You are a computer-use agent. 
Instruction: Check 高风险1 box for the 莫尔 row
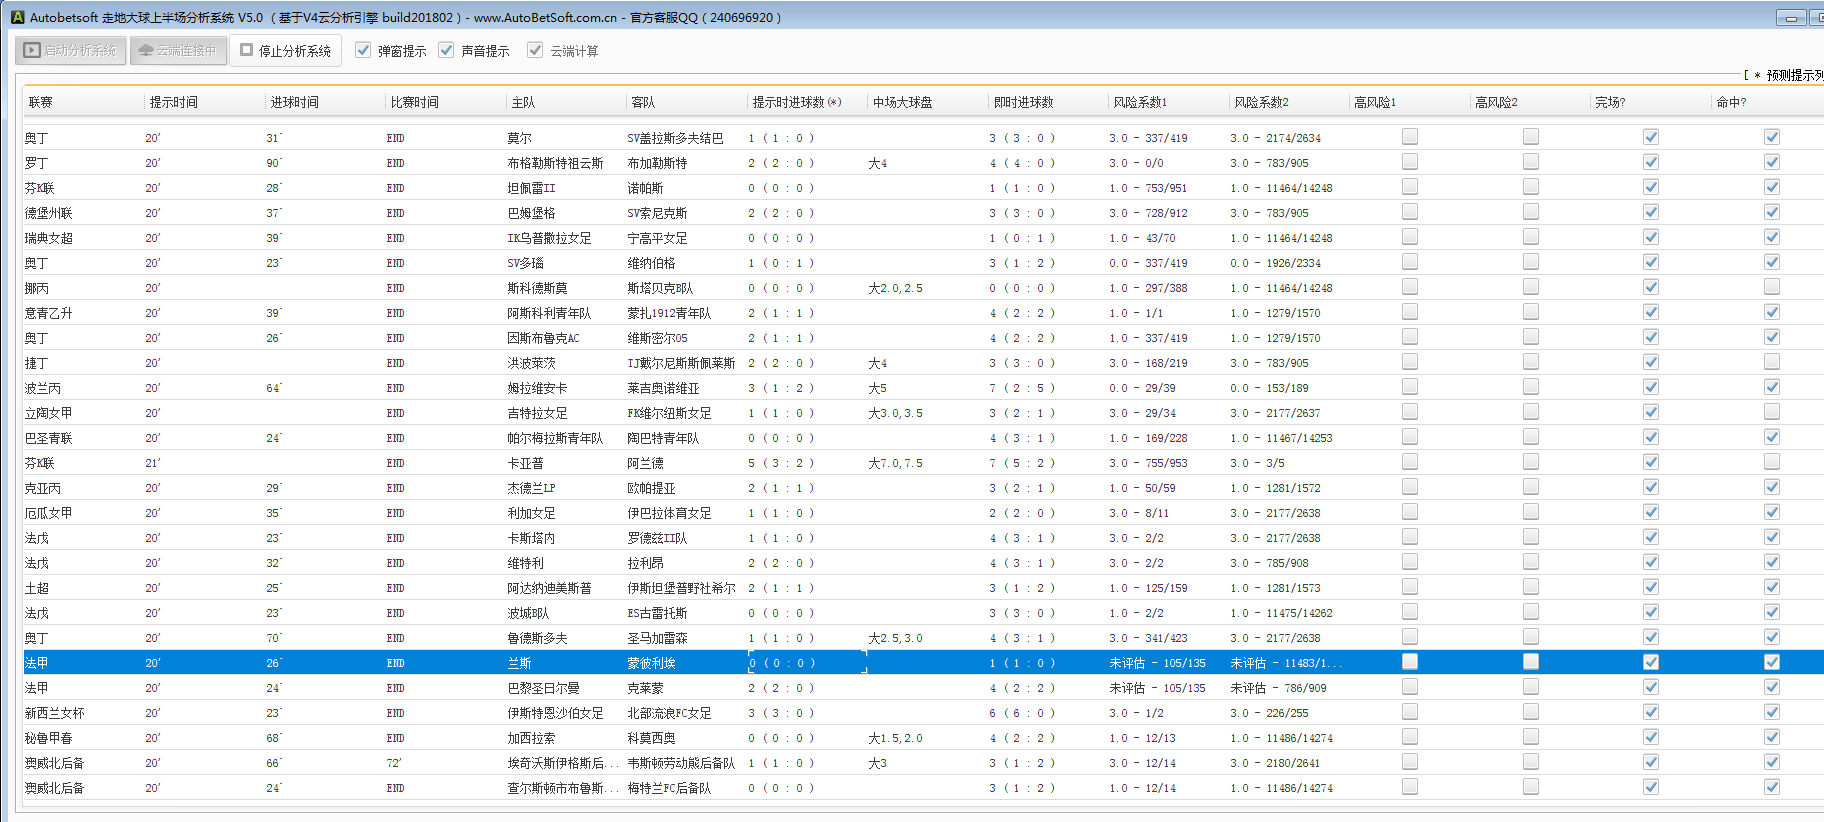(x=1410, y=137)
